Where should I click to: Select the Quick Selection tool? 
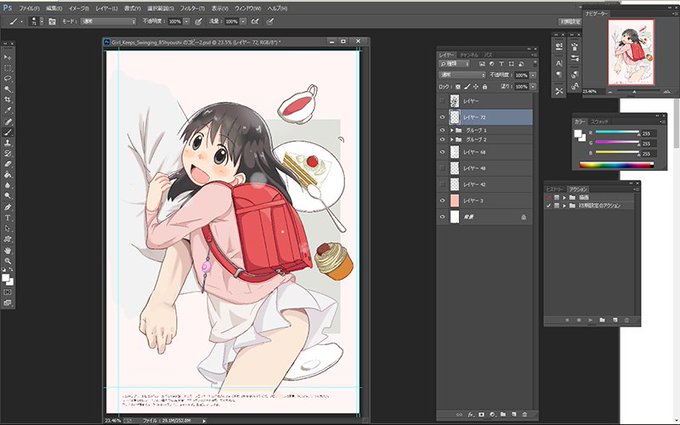tap(7, 89)
